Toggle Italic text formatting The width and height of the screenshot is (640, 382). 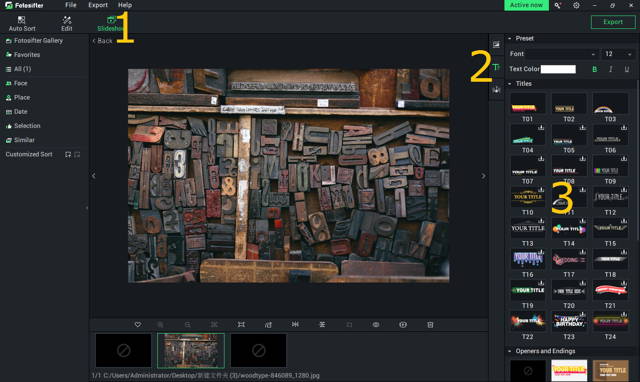click(610, 69)
